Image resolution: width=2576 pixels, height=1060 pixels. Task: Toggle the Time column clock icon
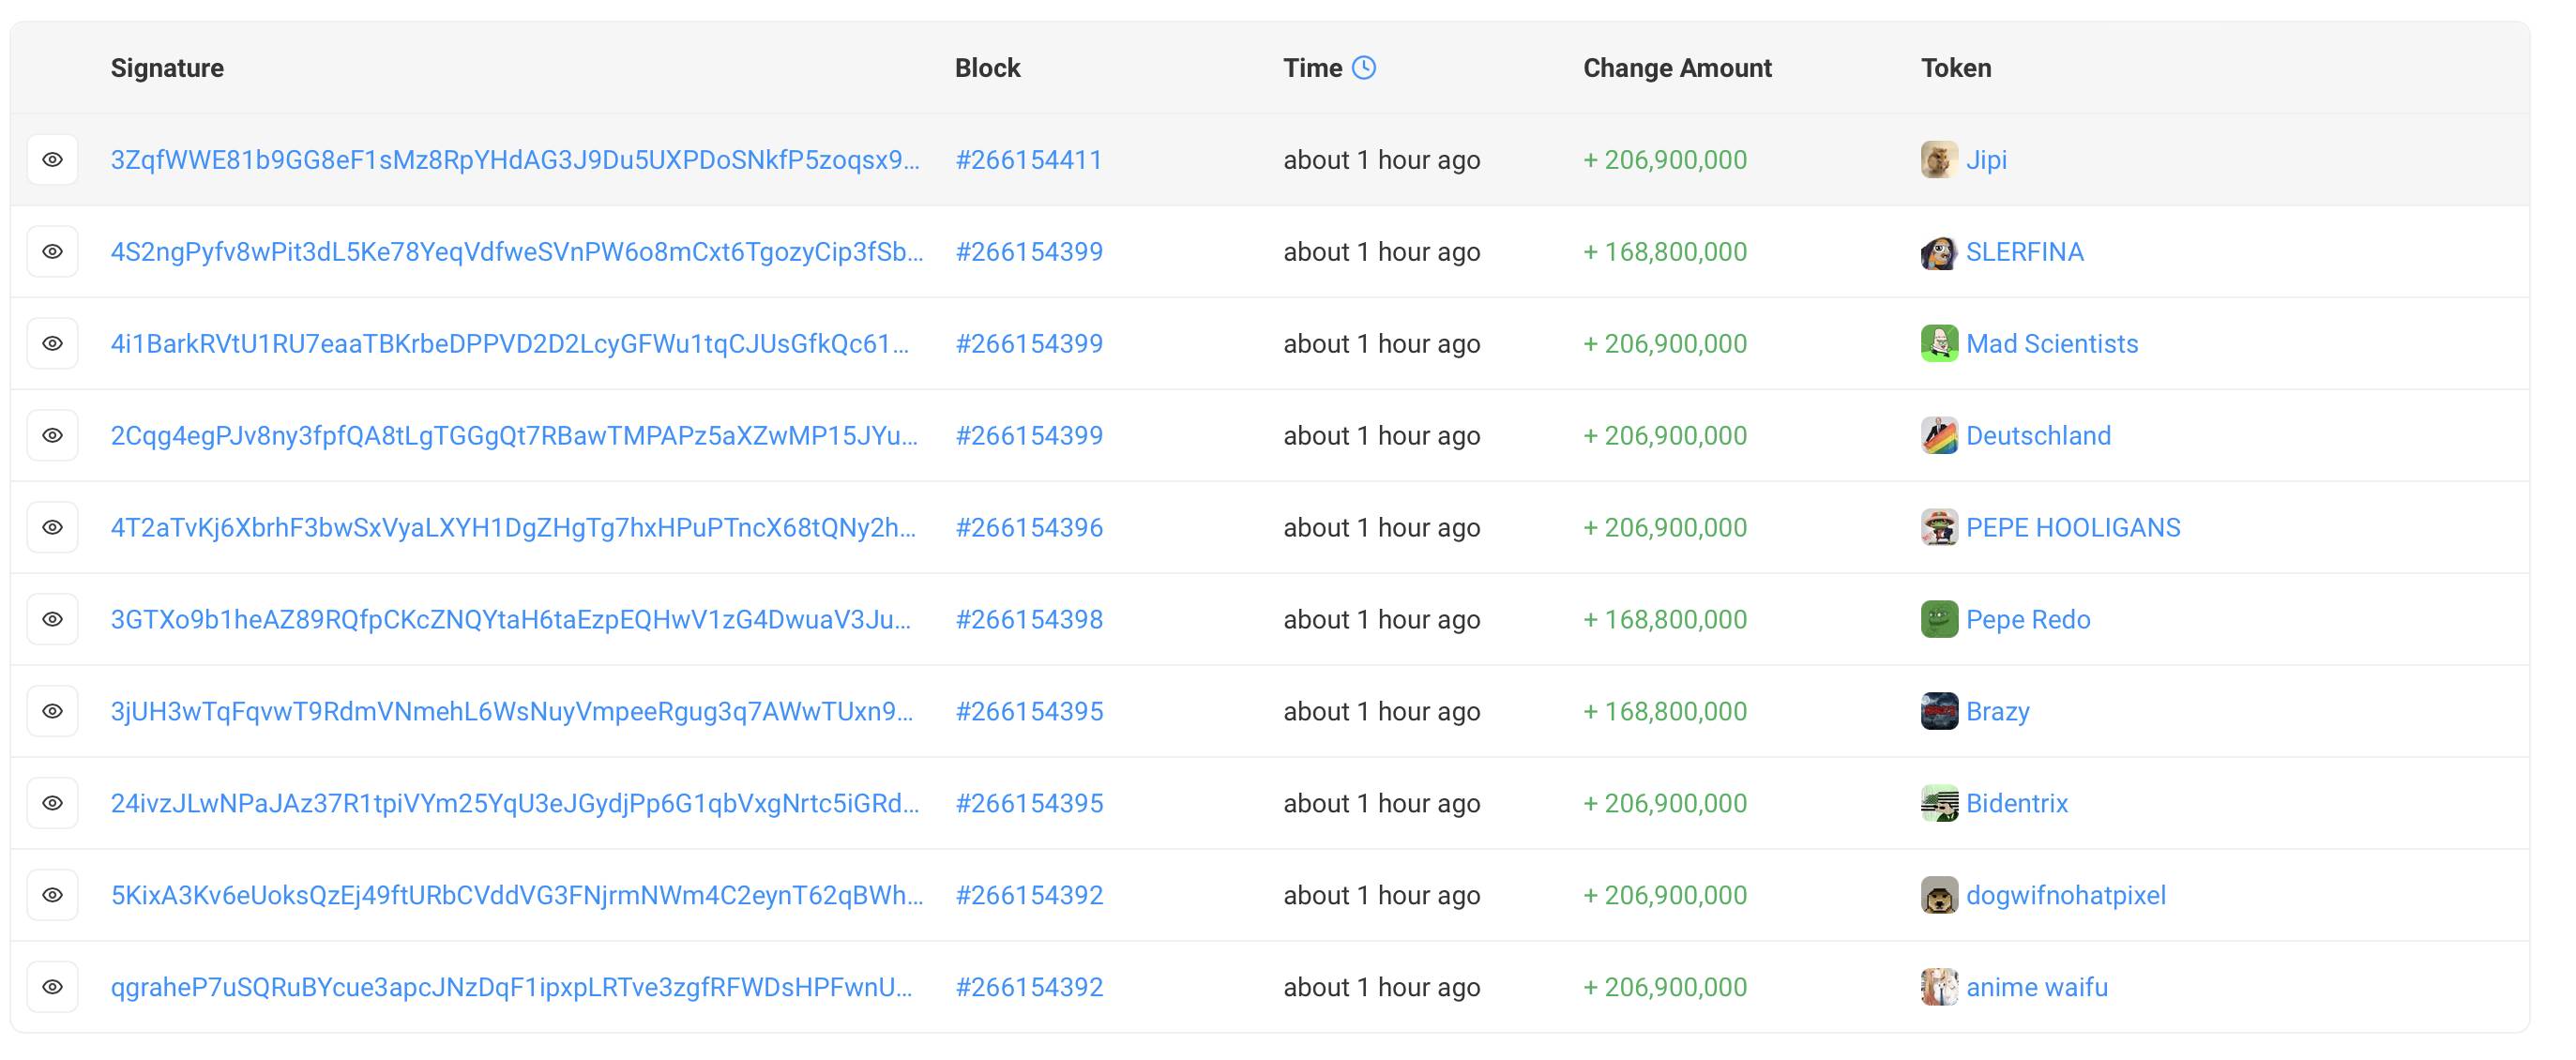[1364, 68]
